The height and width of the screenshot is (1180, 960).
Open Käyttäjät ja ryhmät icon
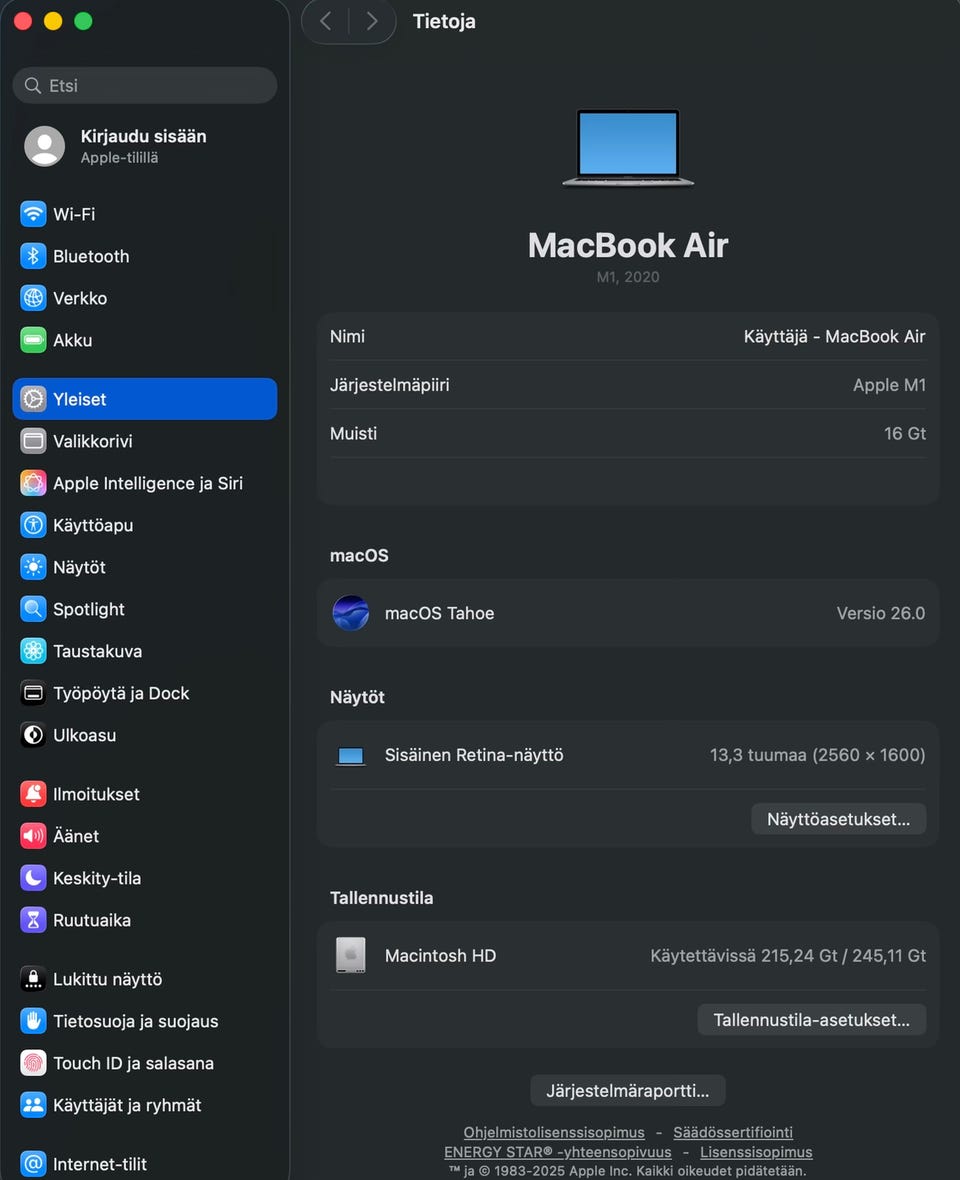point(33,1105)
